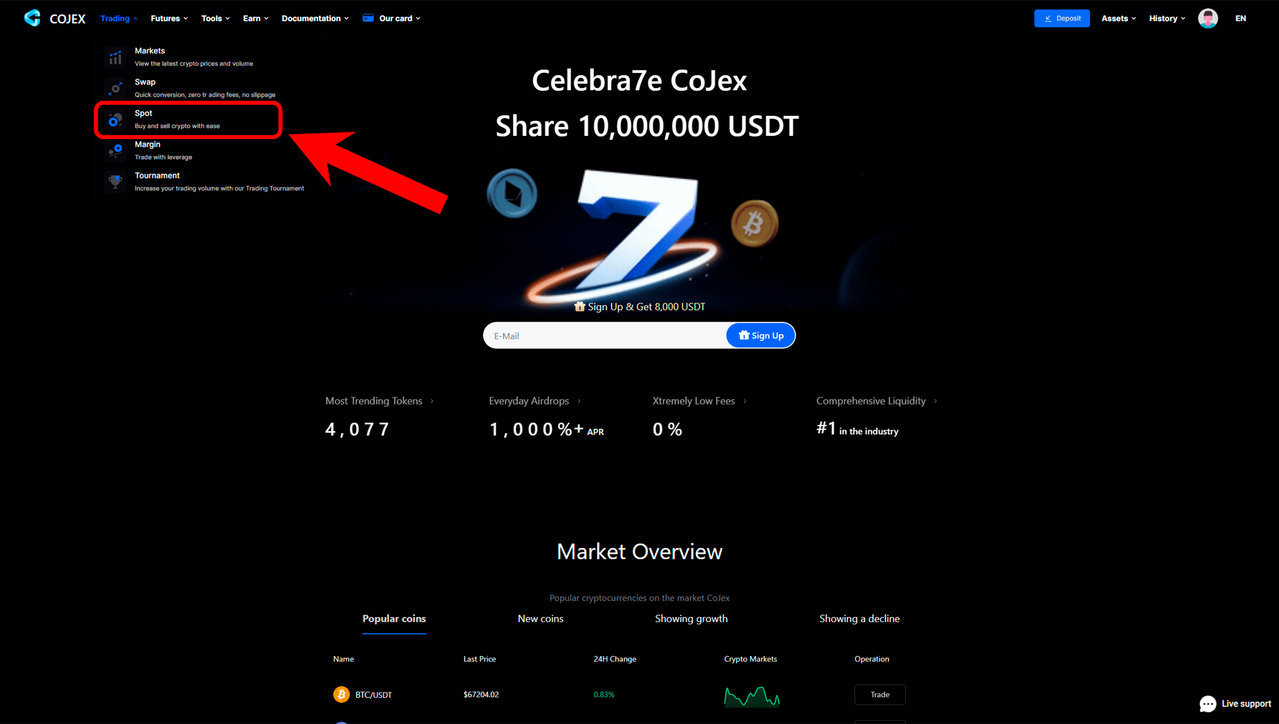Screen dimensions: 1279x724
Task: Open the Margin leverage icon
Action: [x=115, y=151]
